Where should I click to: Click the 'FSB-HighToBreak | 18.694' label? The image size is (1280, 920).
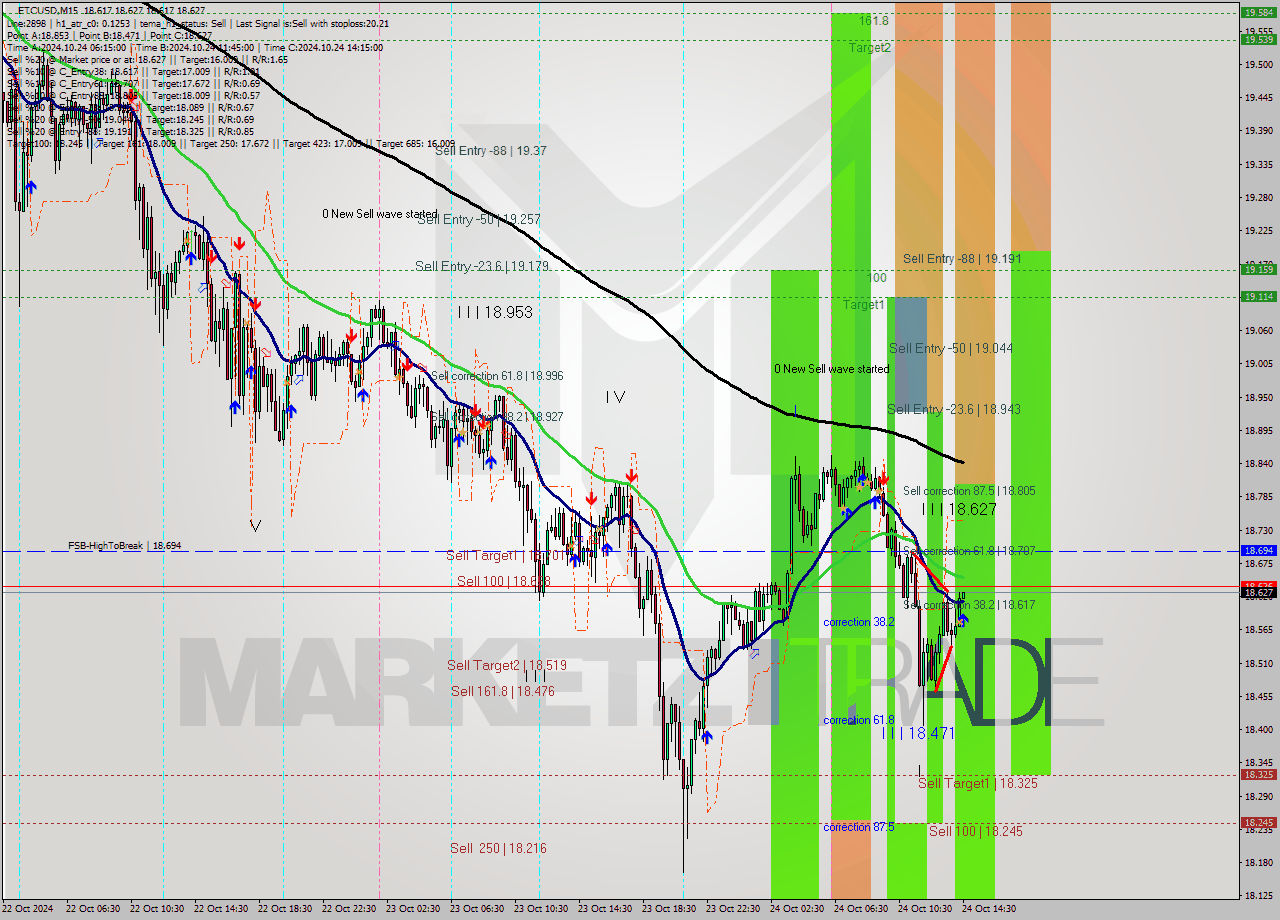[x=124, y=546]
